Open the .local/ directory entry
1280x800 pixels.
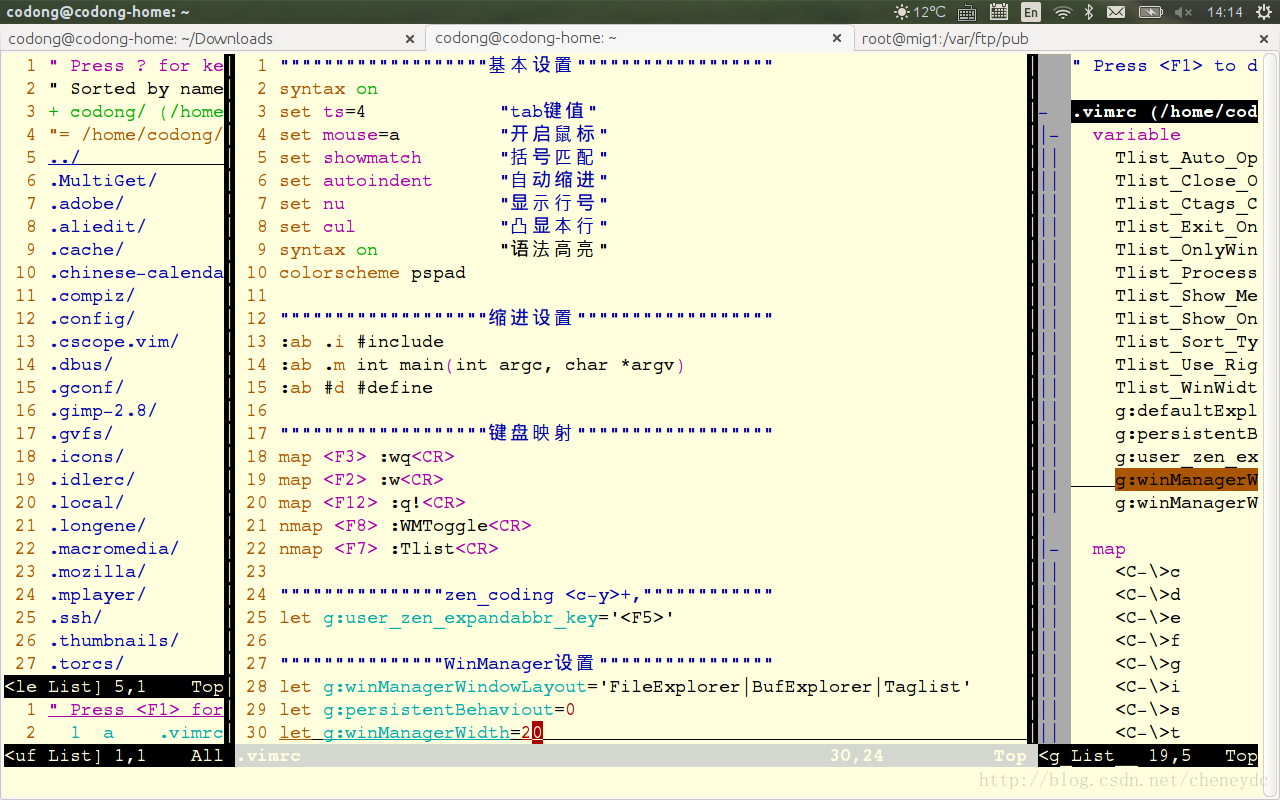87,503
